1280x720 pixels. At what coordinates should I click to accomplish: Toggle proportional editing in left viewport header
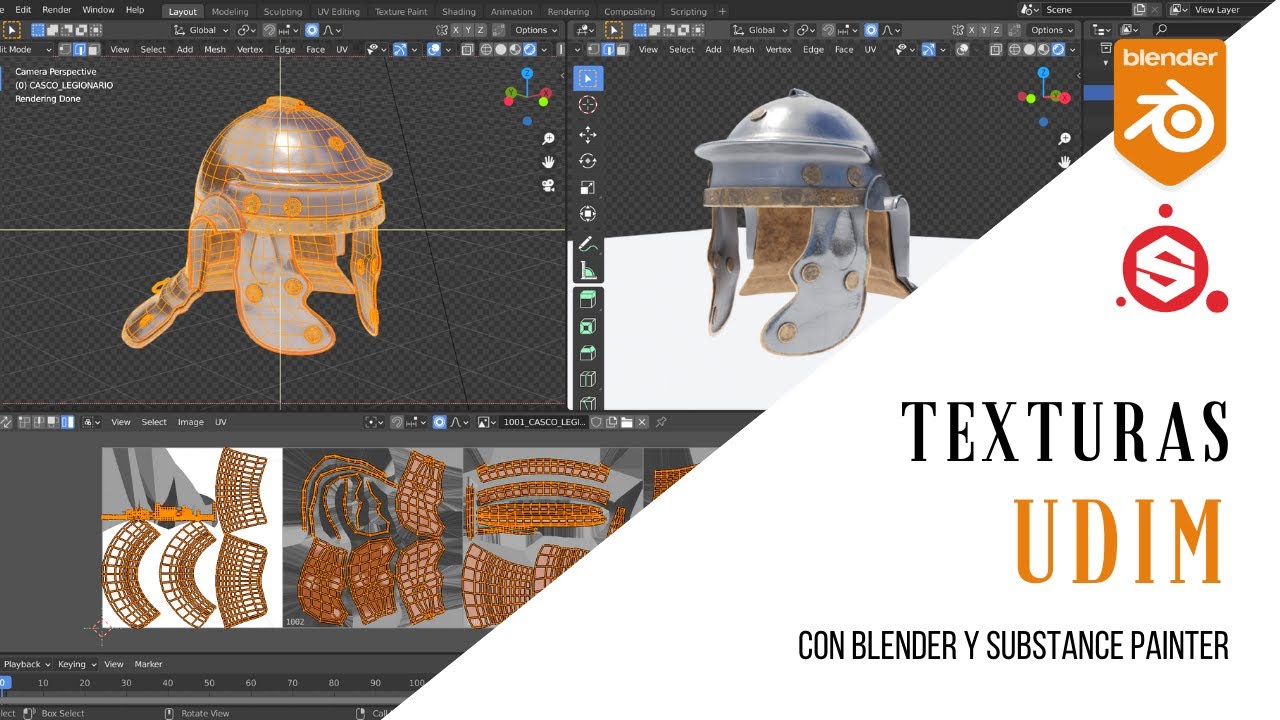312,30
